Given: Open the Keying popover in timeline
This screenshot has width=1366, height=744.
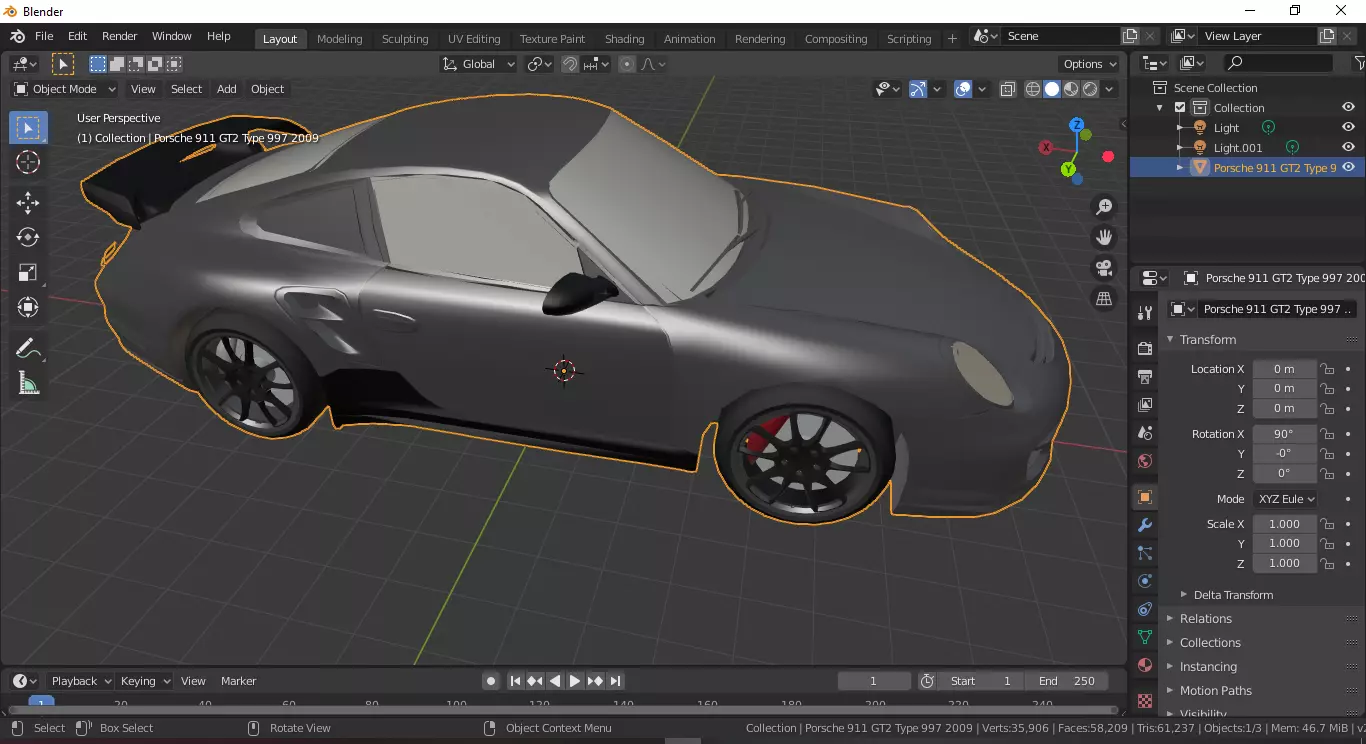Looking at the screenshot, I should click(x=144, y=681).
